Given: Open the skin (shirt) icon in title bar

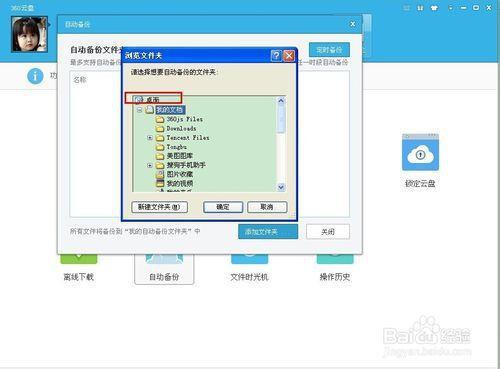Looking at the screenshot, I should click(x=434, y=7).
